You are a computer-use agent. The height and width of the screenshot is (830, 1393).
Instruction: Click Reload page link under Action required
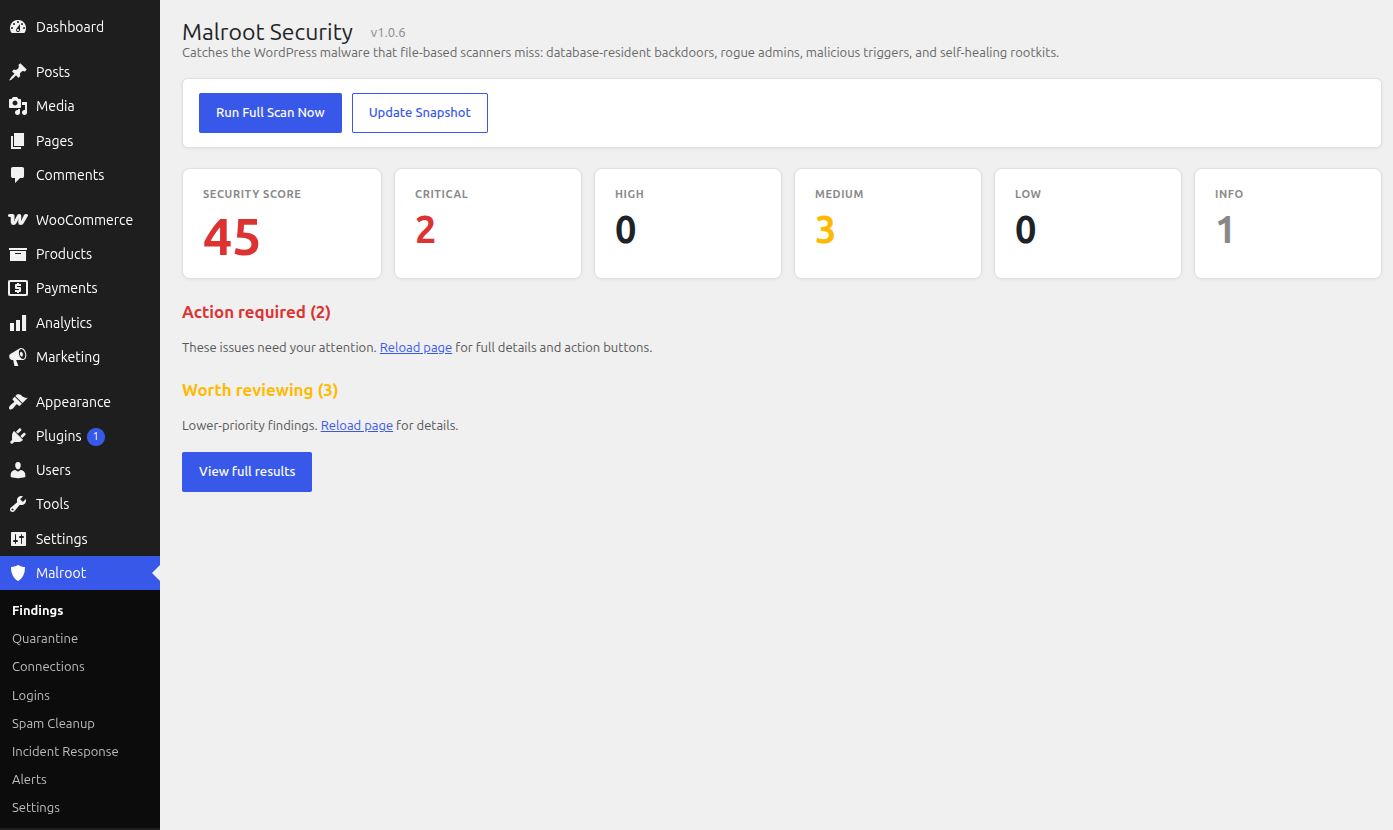pos(416,348)
